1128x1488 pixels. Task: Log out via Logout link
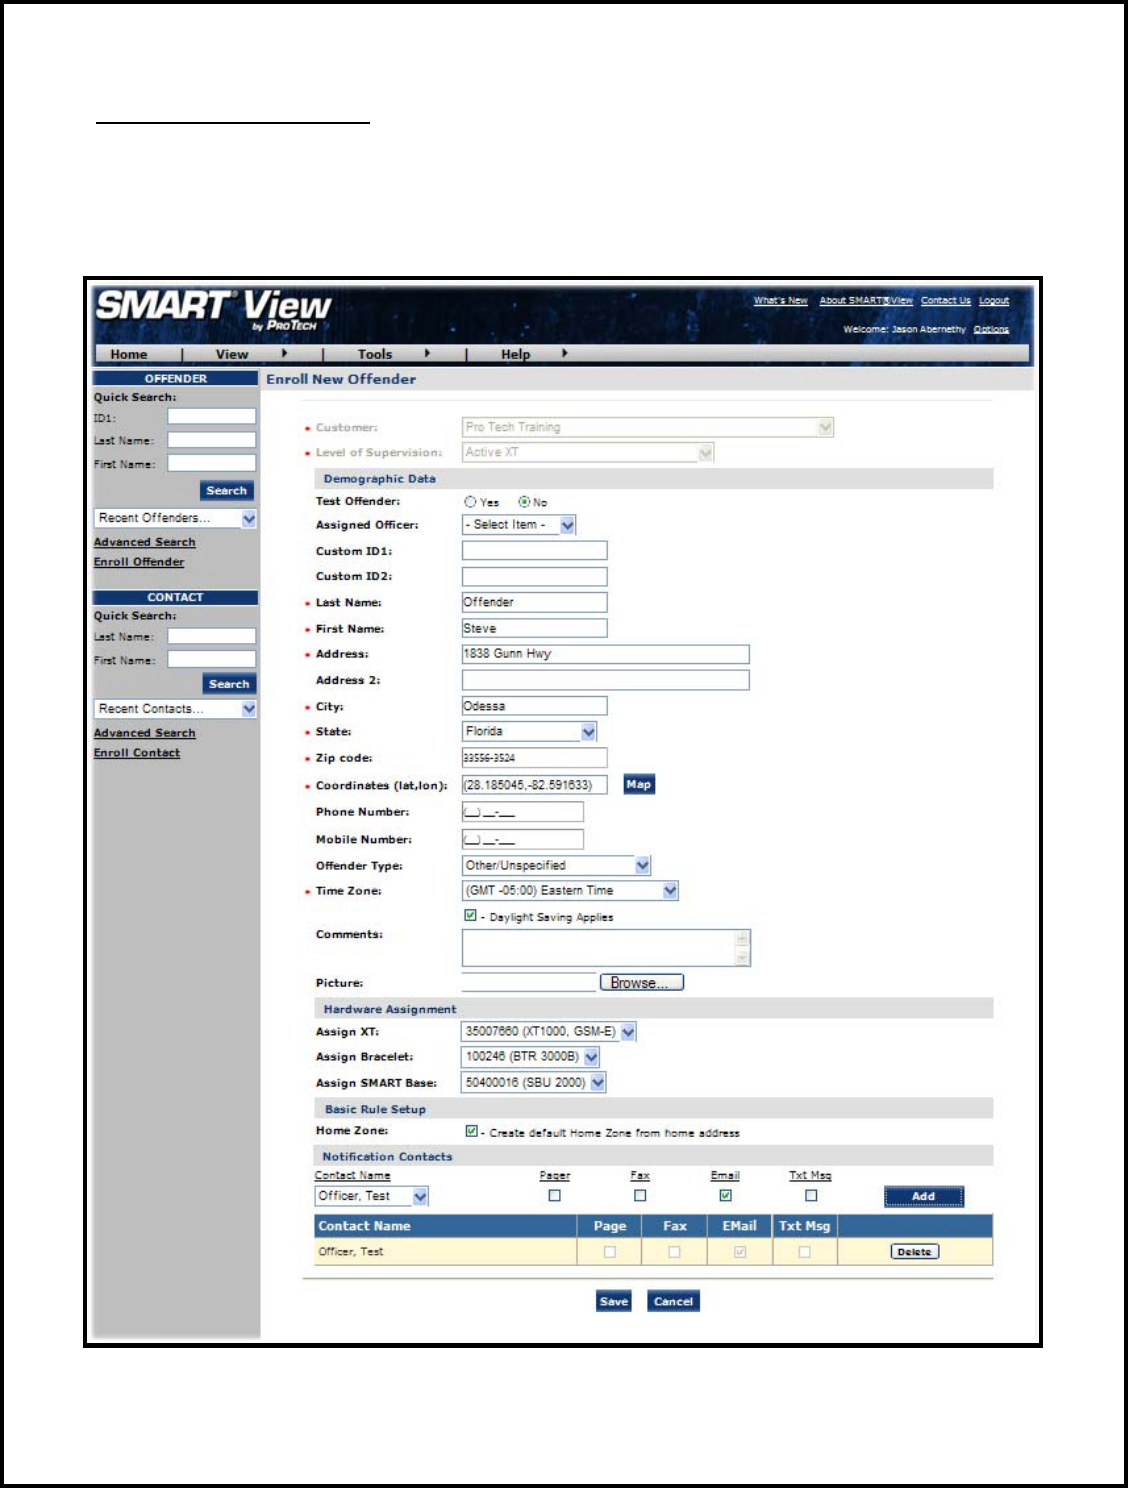(x=994, y=301)
